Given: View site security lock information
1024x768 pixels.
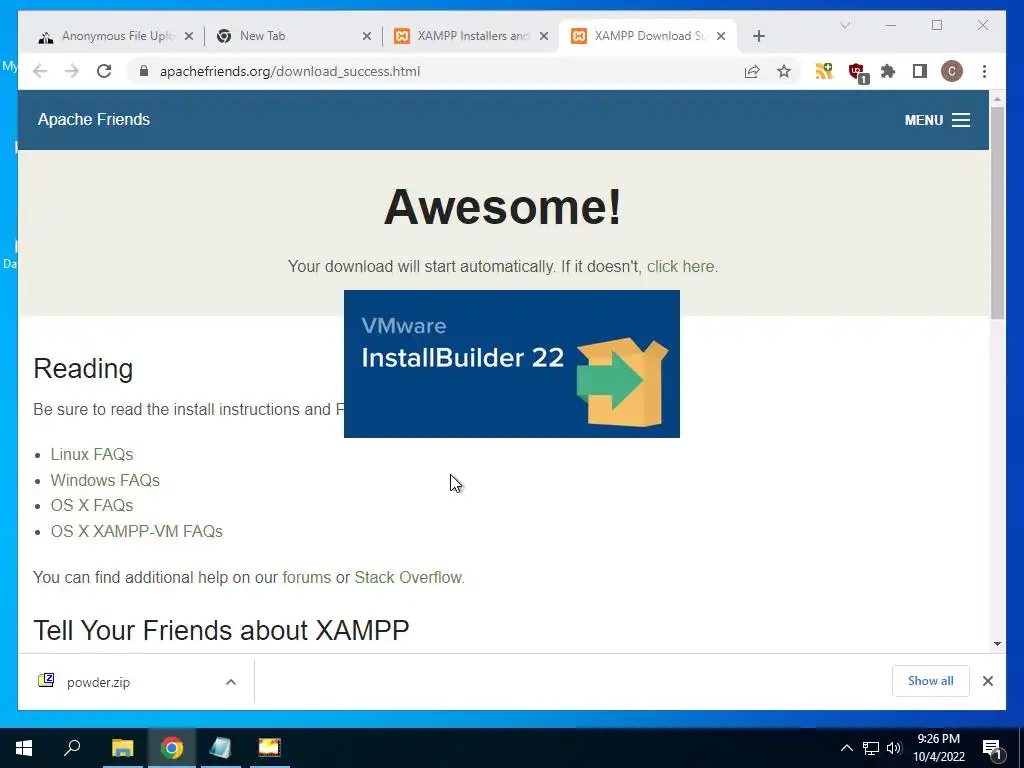Looking at the screenshot, I should (144, 71).
